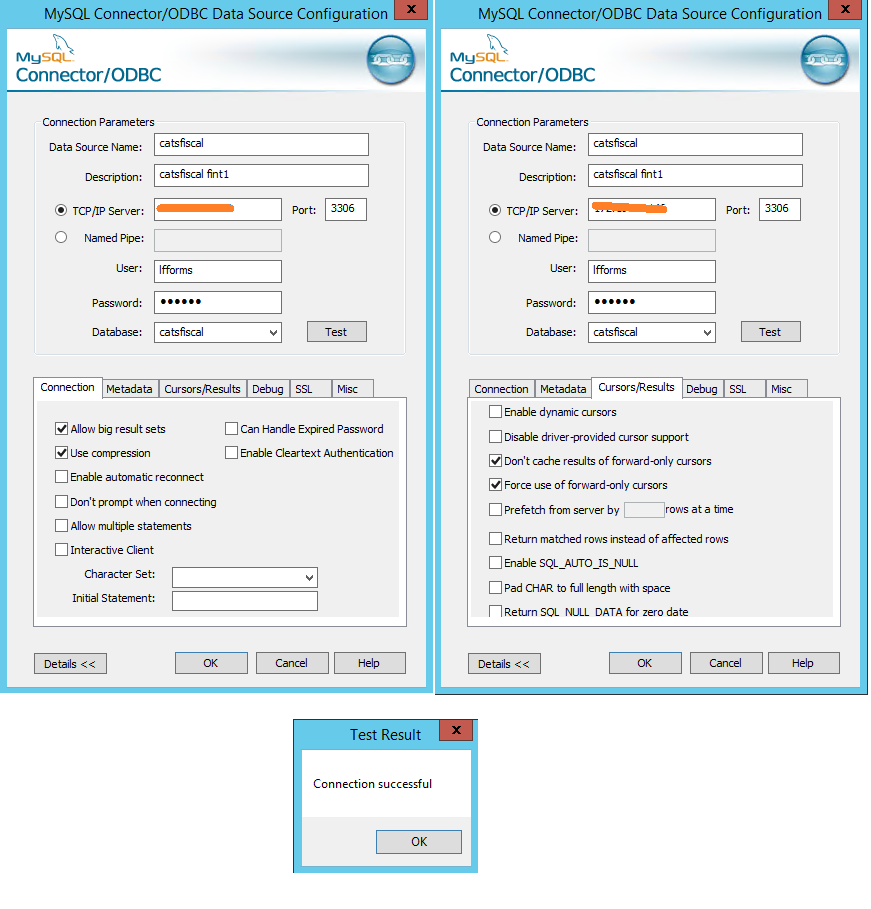Click TCP/IP Server address field in right window

click(x=651, y=209)
